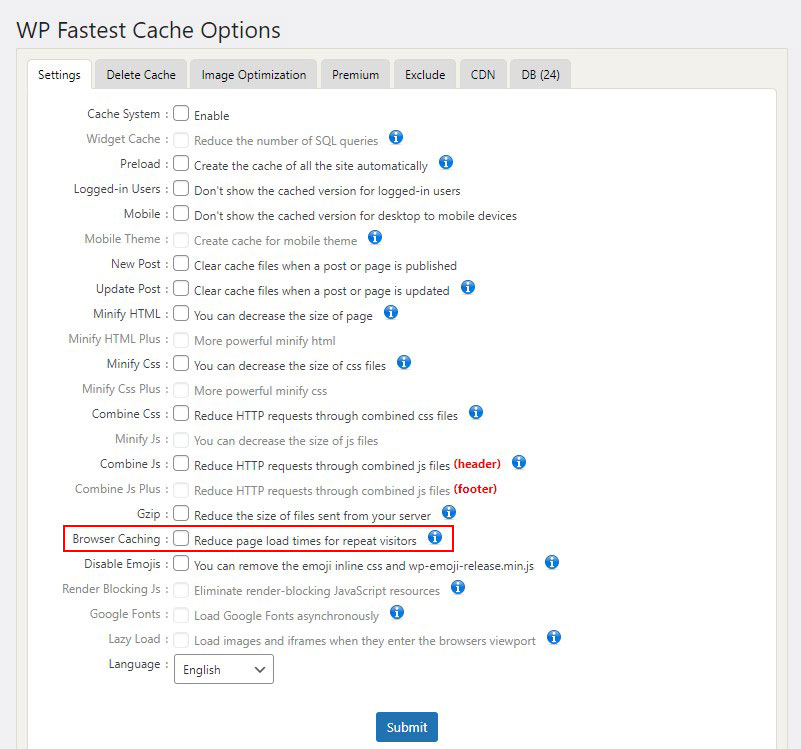The height and width of the screenshot is (749, 801).
Task: Click info icon next to Combine Css
Action: [476, 412]
